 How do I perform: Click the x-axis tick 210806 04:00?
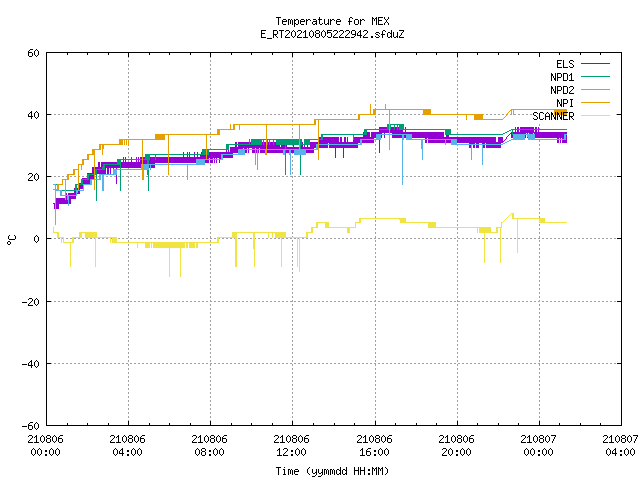click(127, 446)
